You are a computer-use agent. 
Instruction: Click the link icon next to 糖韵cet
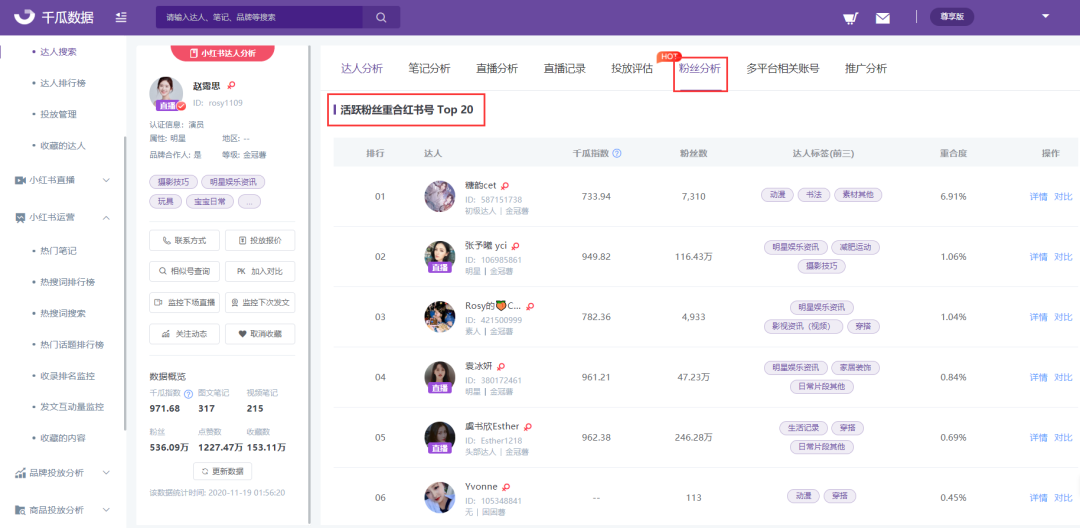[505, 187]
